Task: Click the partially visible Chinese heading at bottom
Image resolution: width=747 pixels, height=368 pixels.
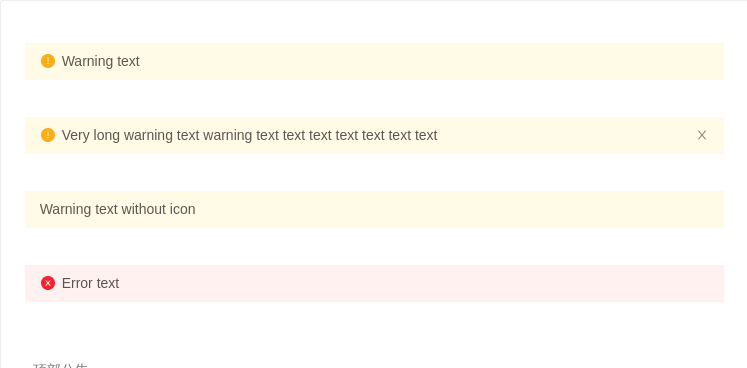Action: click(61, 366)
